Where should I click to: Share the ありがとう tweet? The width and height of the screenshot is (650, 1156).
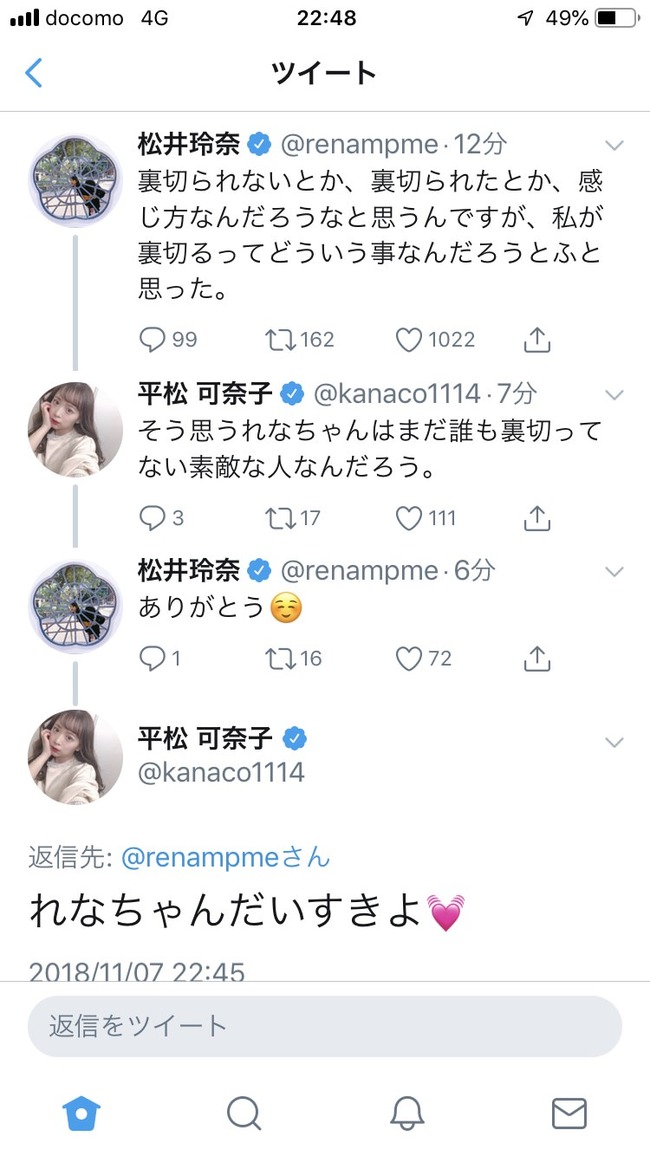pyautogui.click(x=537, y=658)
